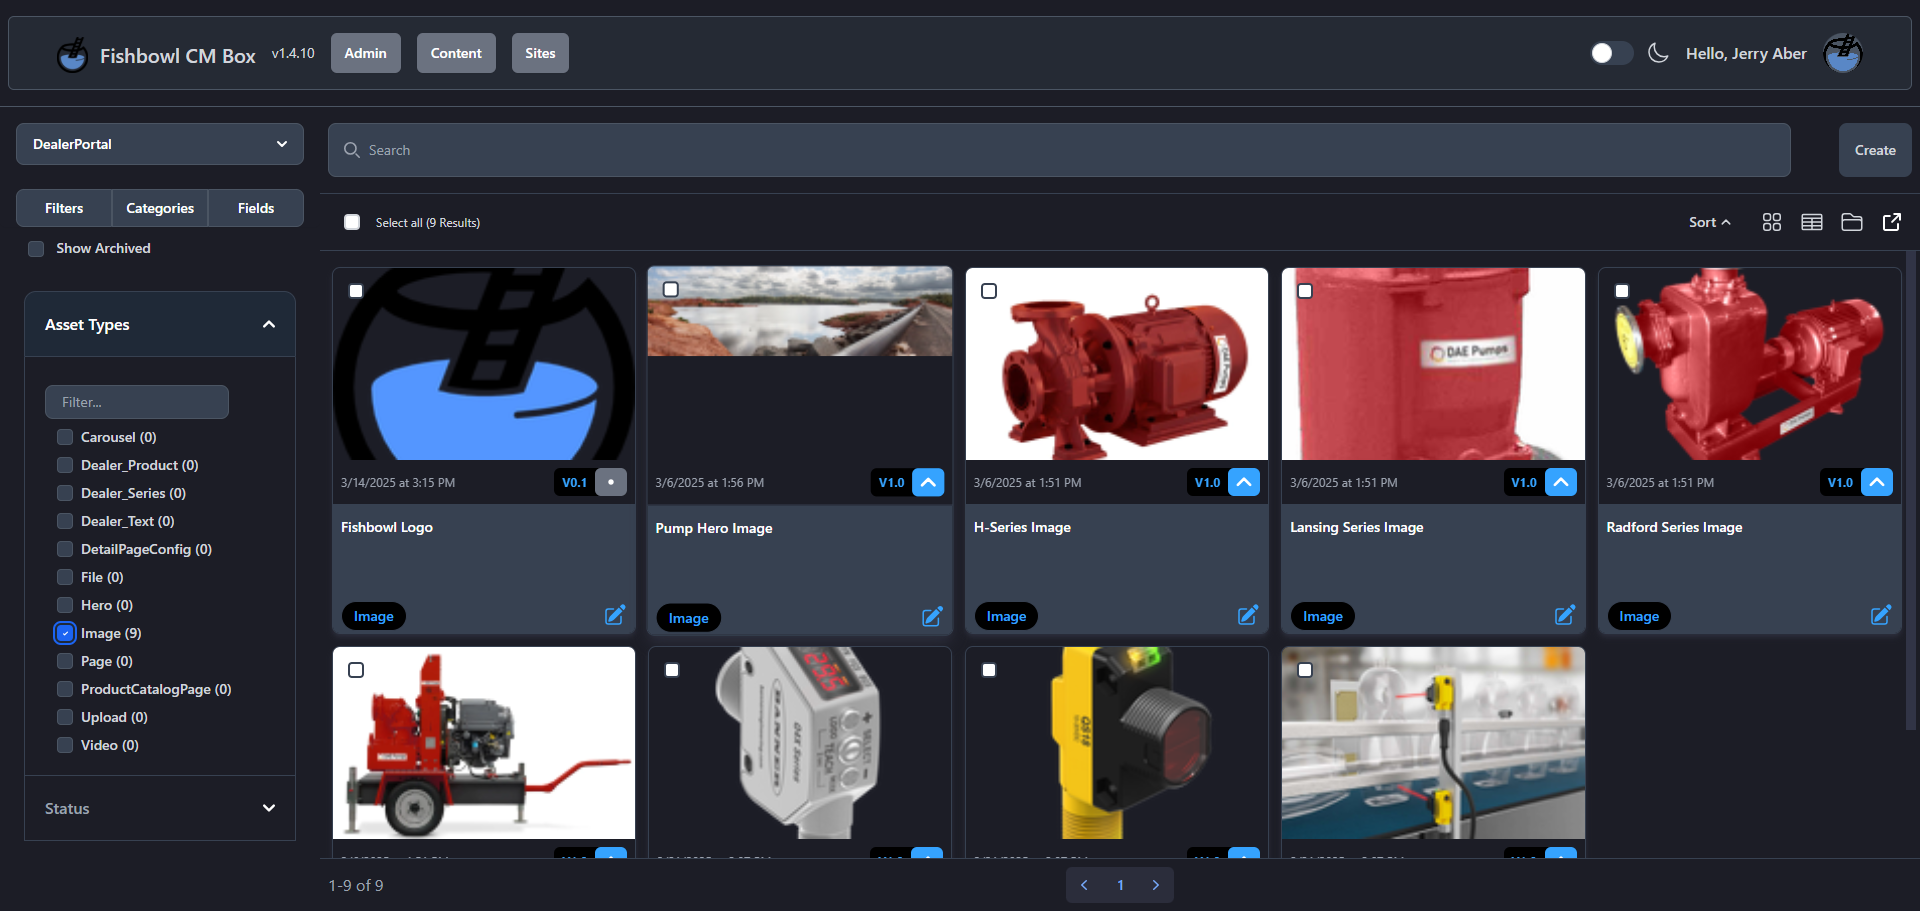The width and height of the screenshot is (1920, 911).
Task: Click the "1-9 of 9" results count
Action: click(x=356, y=886)
